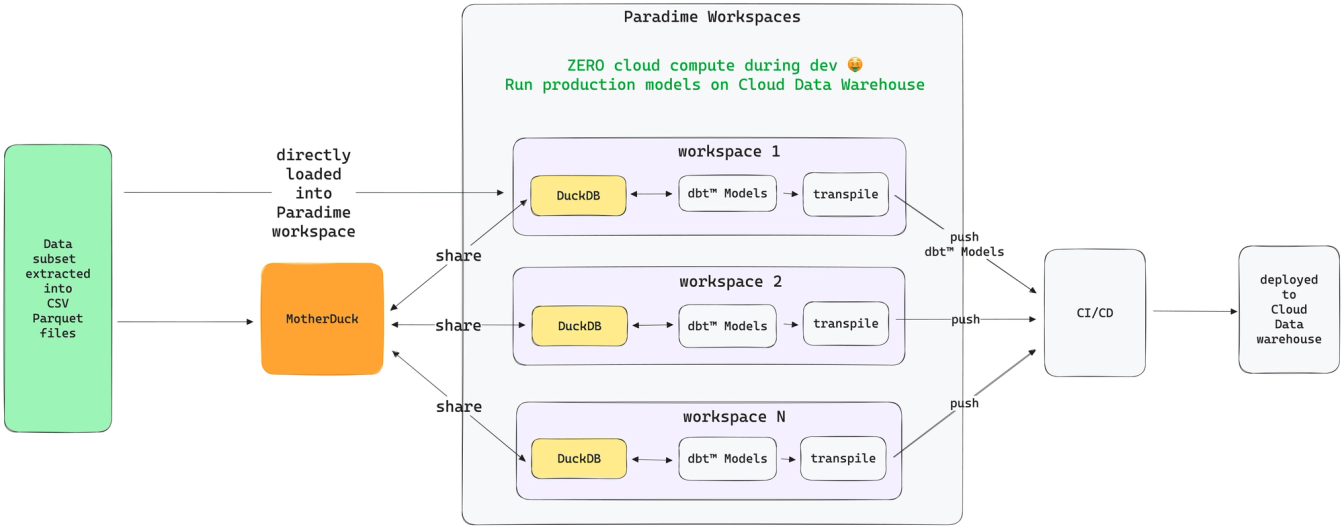Select the dbt™ Models box in workspace N

[x=728, y=458]
